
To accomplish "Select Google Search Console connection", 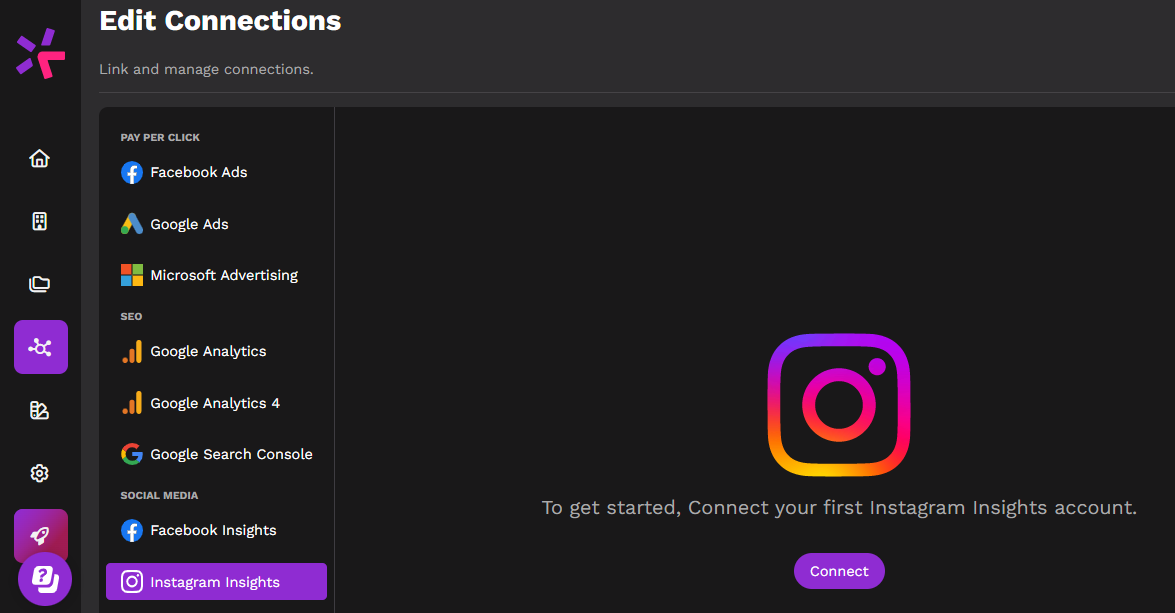I will pos(217,454).
